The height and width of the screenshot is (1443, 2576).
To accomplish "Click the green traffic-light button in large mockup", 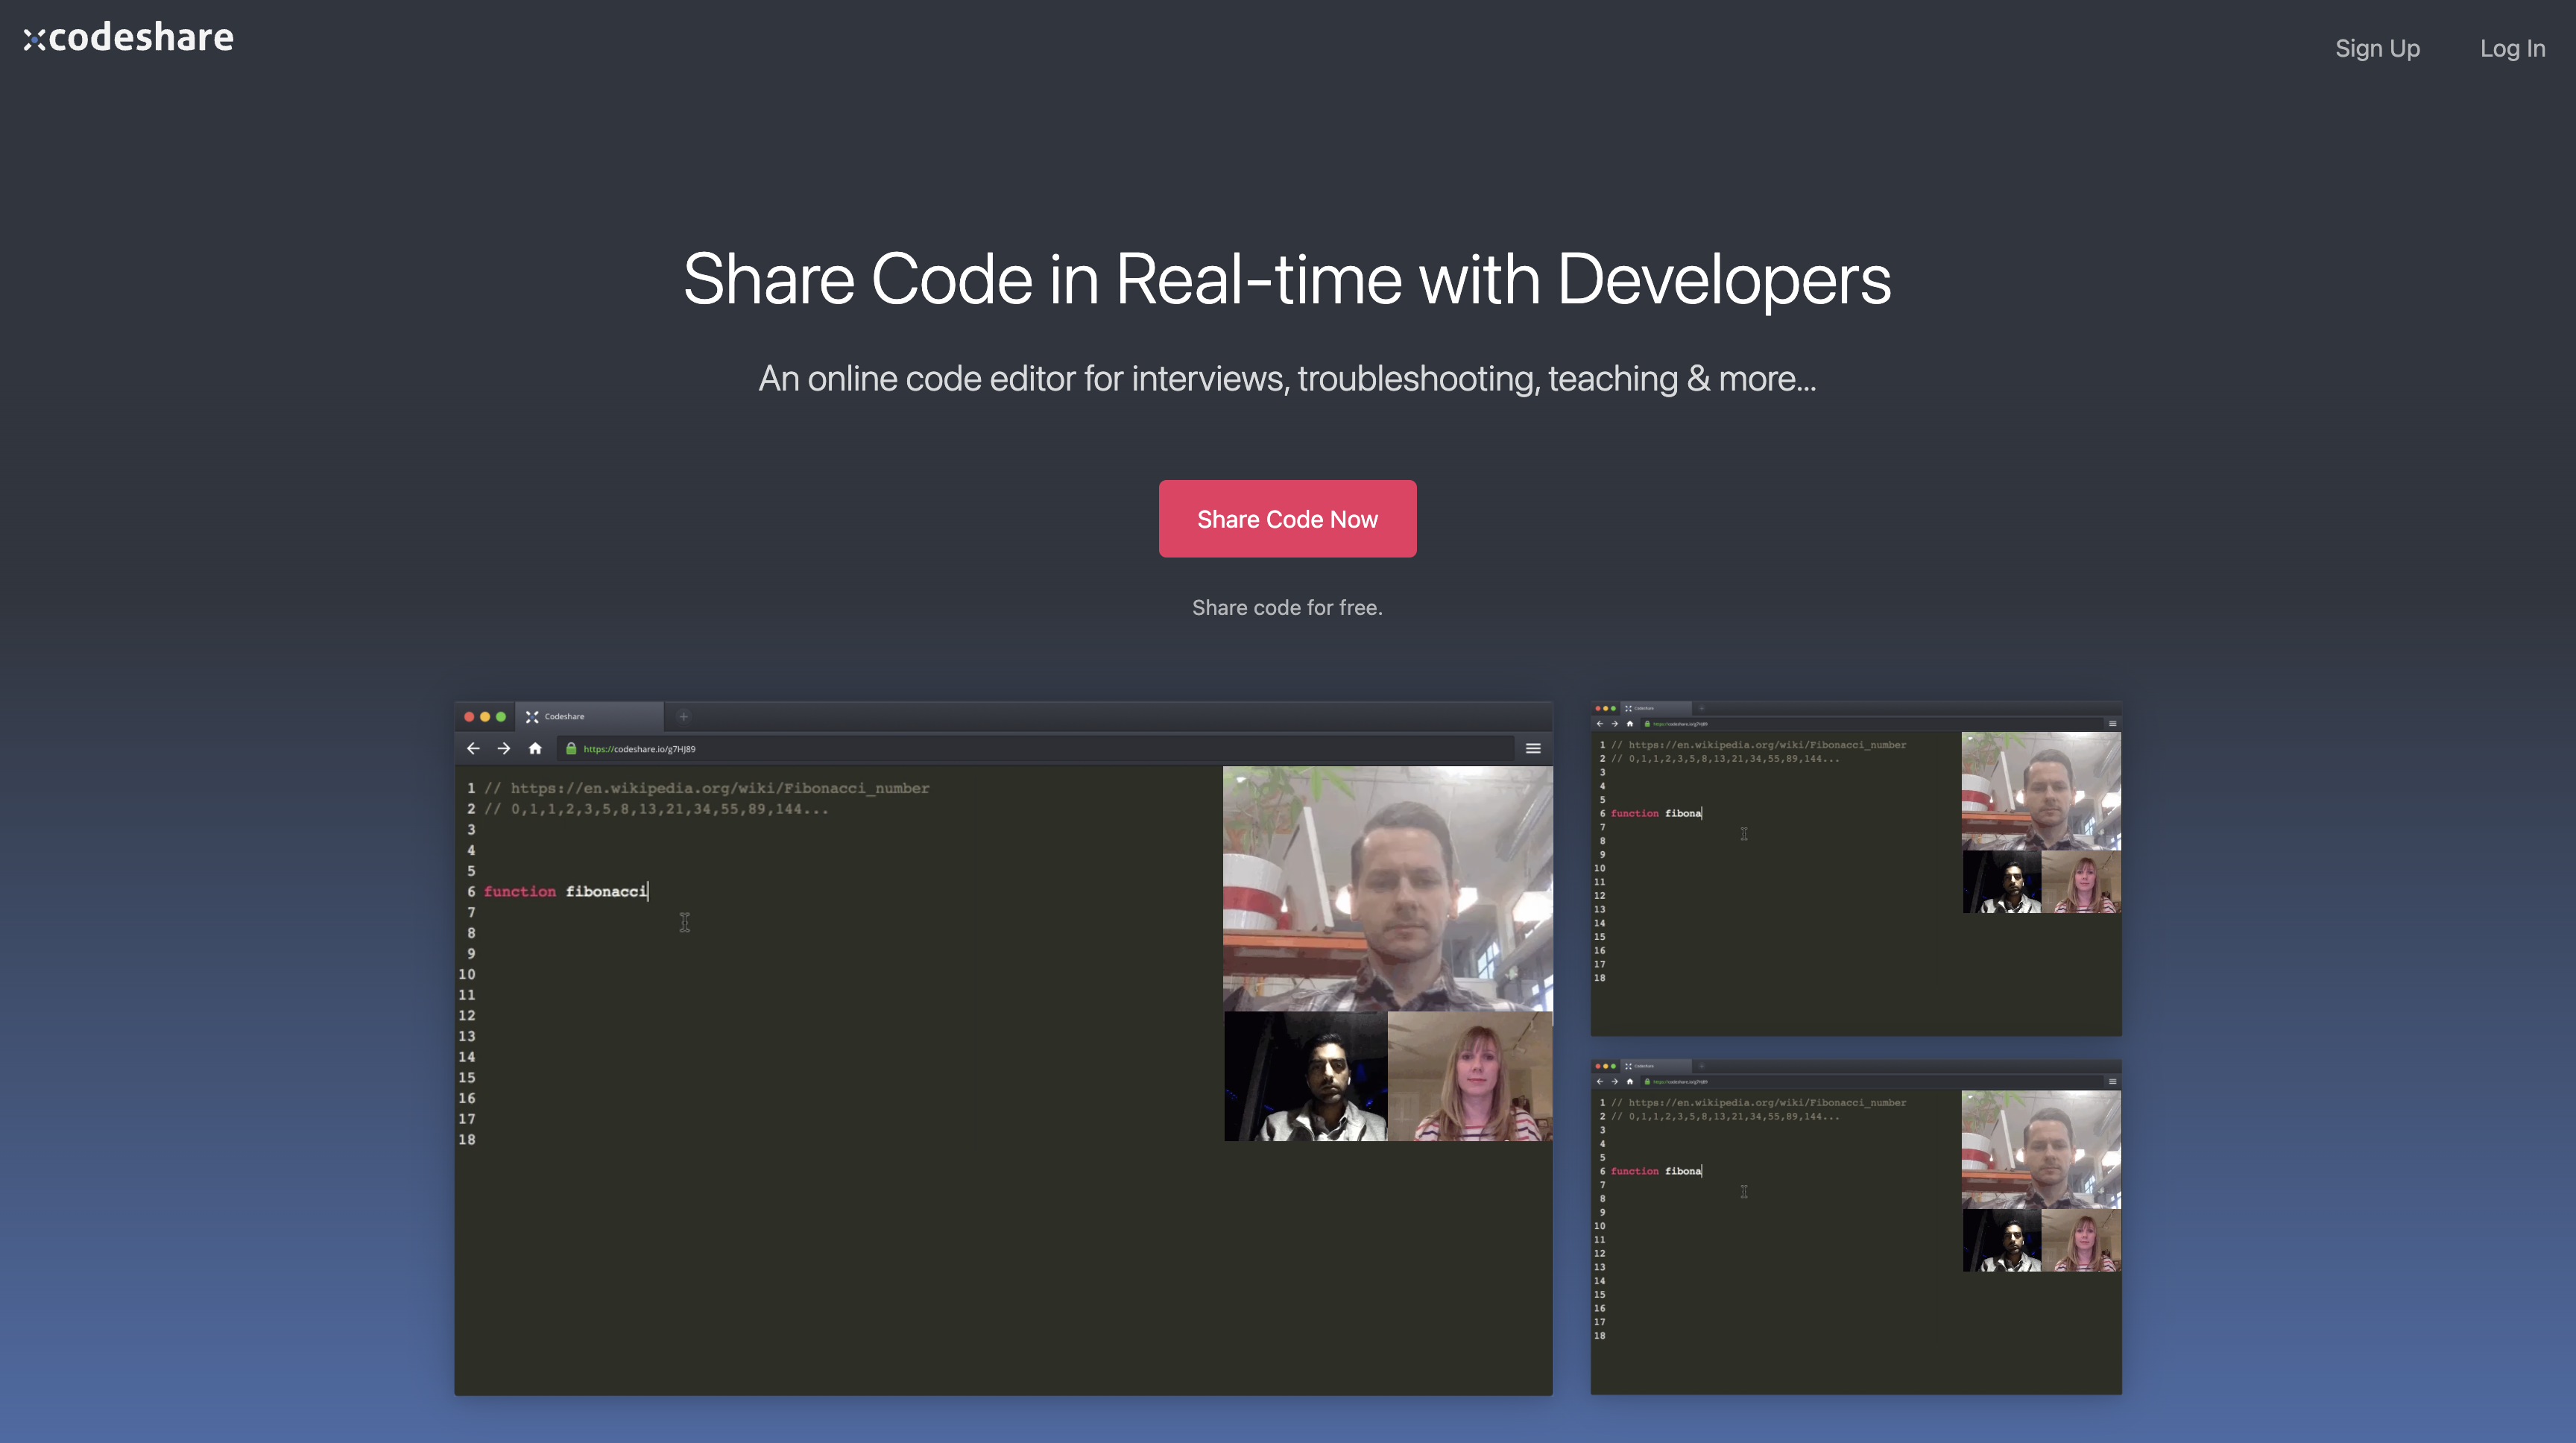I will tap(501, 716).
